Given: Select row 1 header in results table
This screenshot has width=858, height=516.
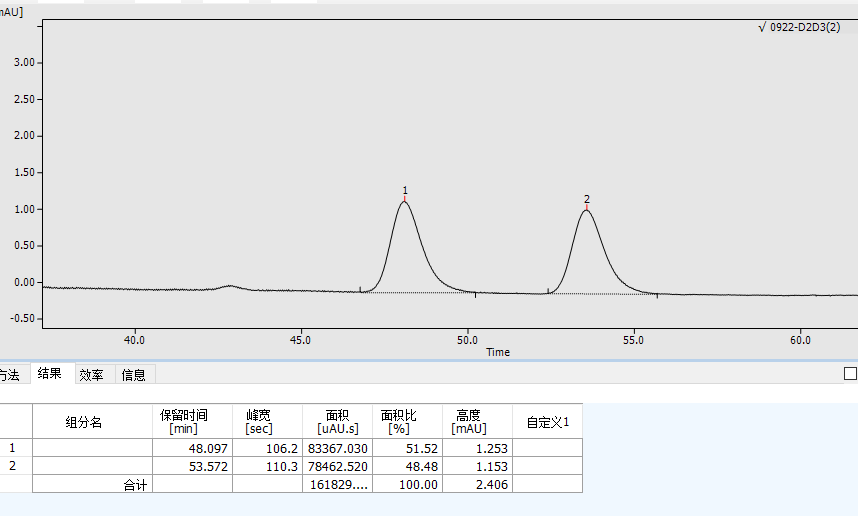Looking at the screenshot, I should (x=14, y=449).
